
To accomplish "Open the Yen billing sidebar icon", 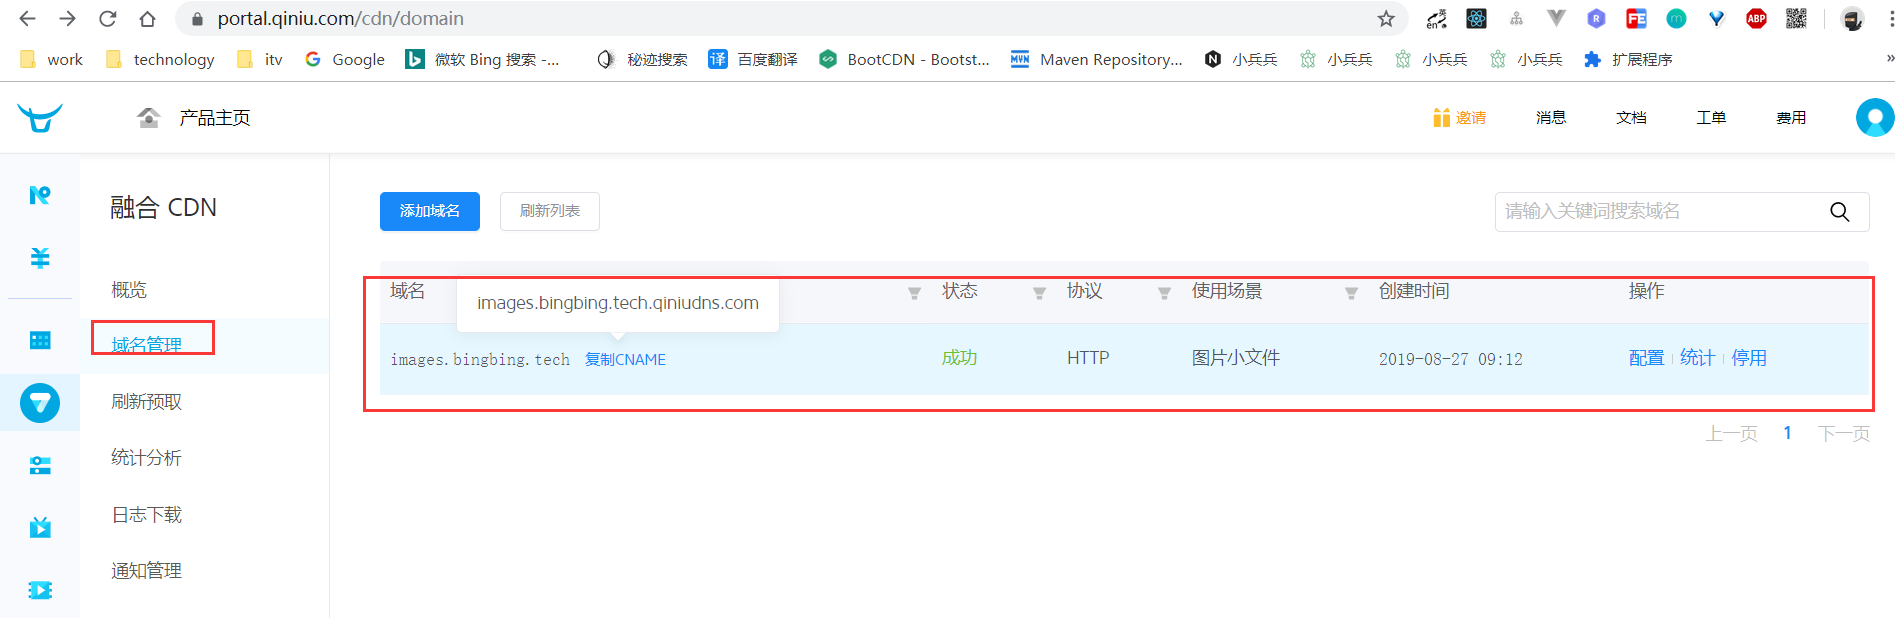I will click(x=40, y=258).
